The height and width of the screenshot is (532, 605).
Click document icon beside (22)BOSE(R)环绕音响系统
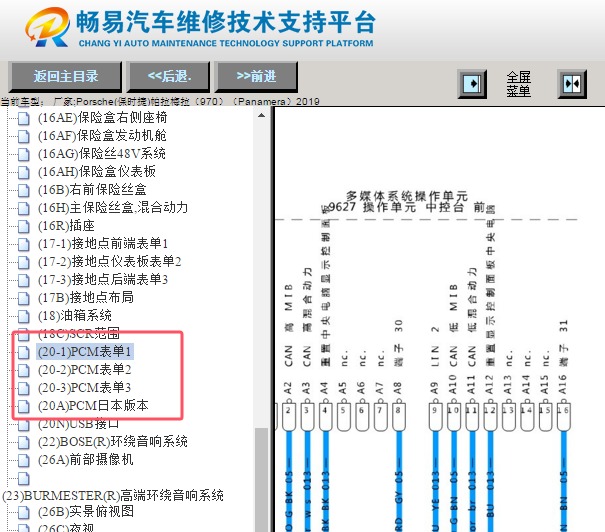[x=24, y=442]
